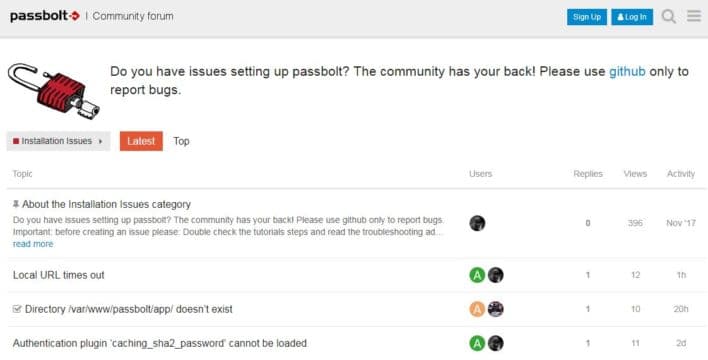Click the Sign Up button

point(587,17)
